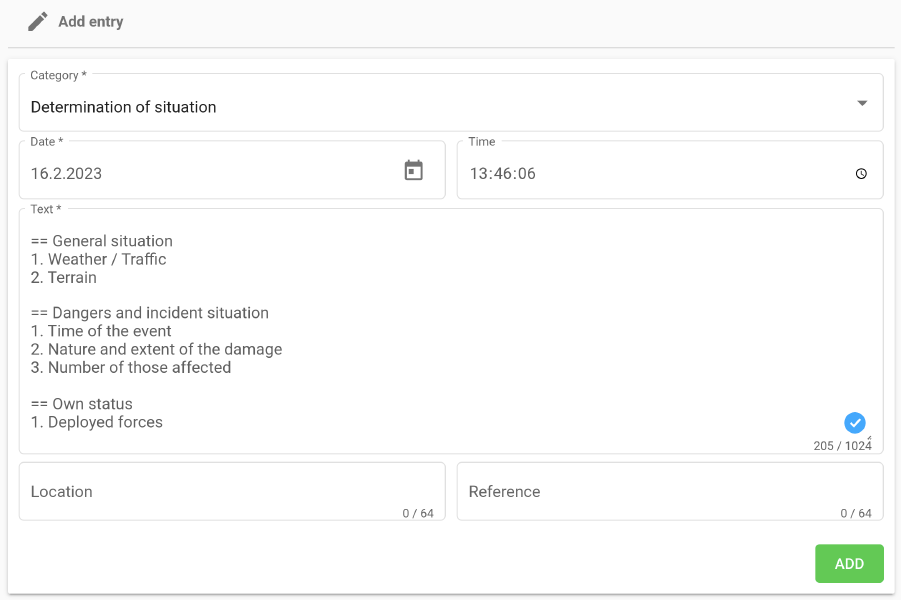Click the pencil icon beside Add entry
901x600 pixels.
38,21
